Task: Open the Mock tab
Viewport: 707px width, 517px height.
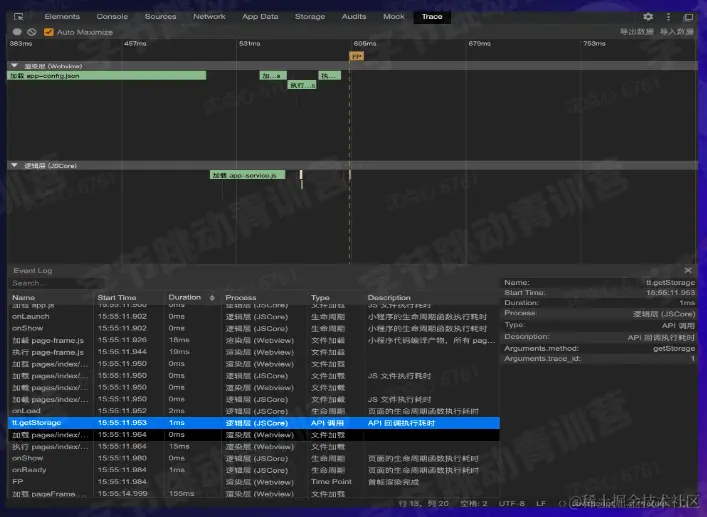Action: pyautogui.click(x=394, y=17)
